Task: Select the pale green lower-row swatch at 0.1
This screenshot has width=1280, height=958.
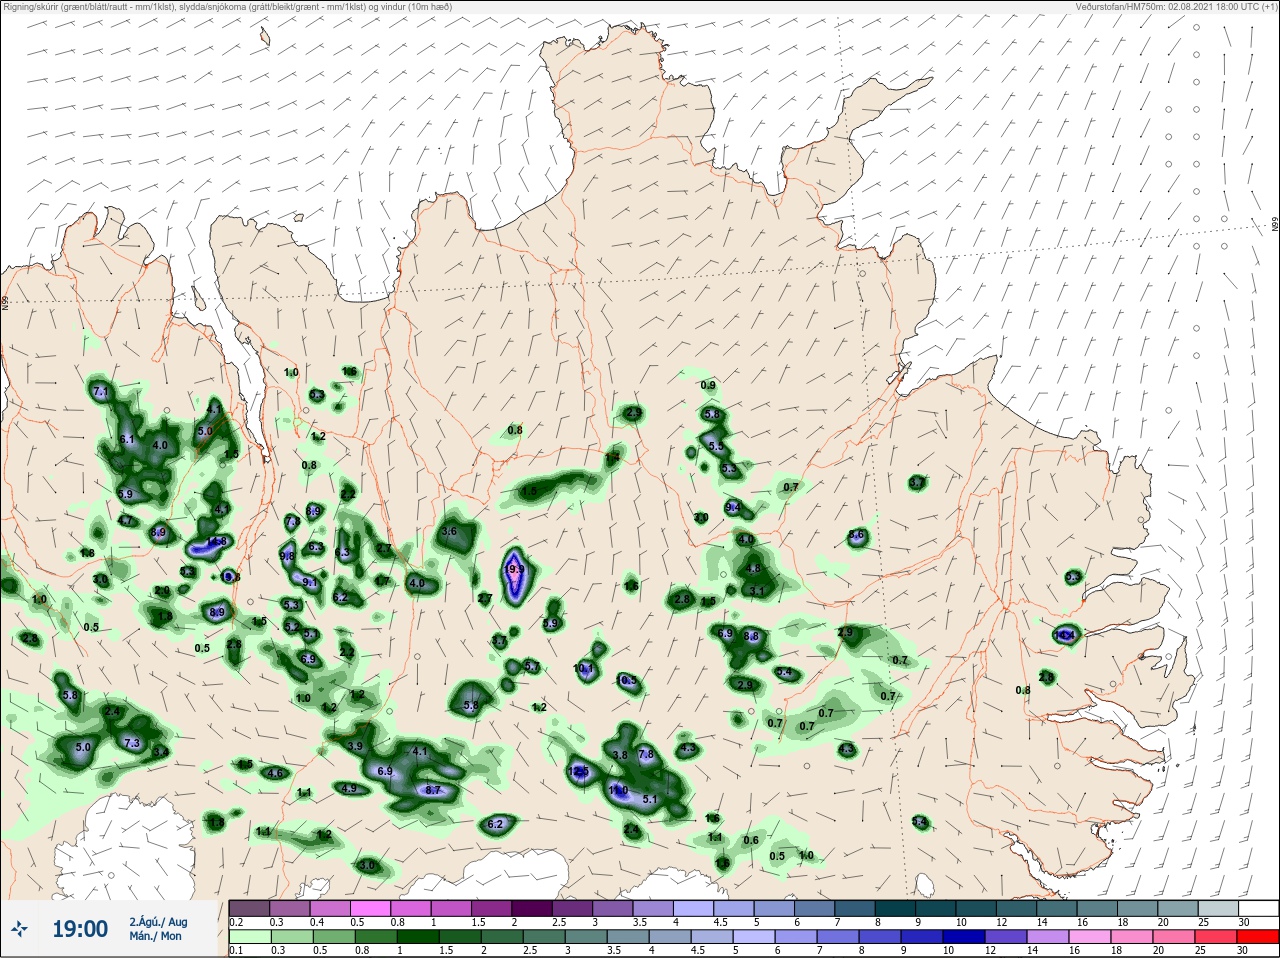Action: tap(249, 937)
